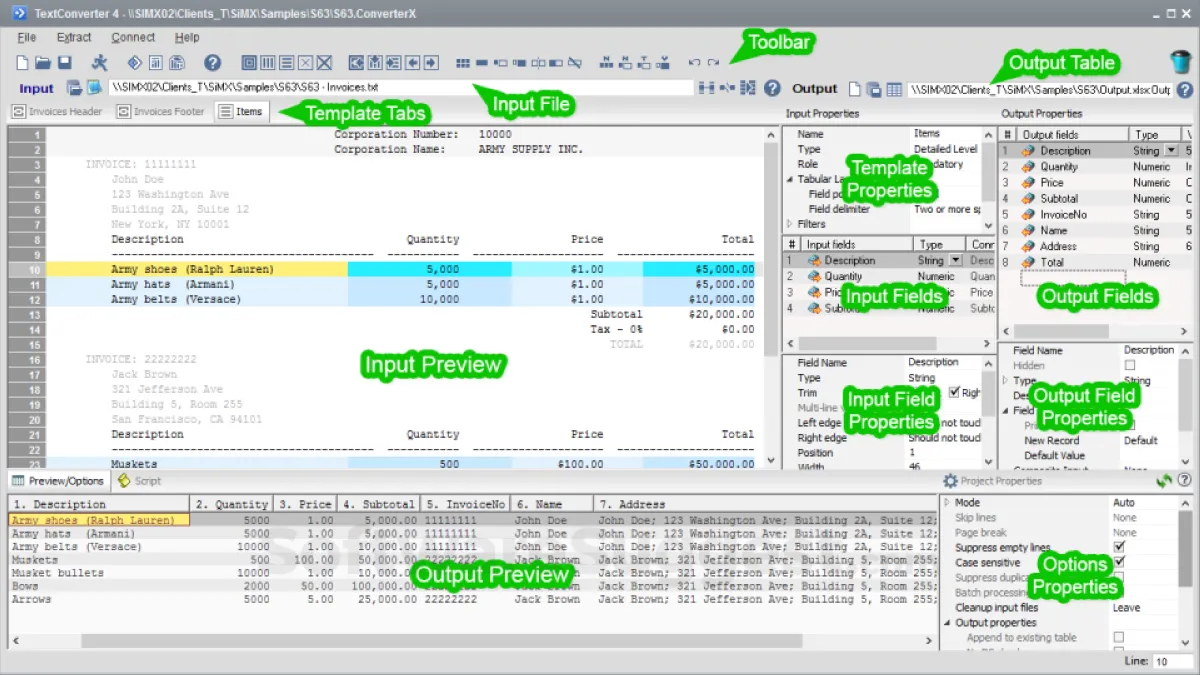Click the Save project floppy disk icon
The image size is (1200, 675).
pyautogui.click(x=64, y=63)
